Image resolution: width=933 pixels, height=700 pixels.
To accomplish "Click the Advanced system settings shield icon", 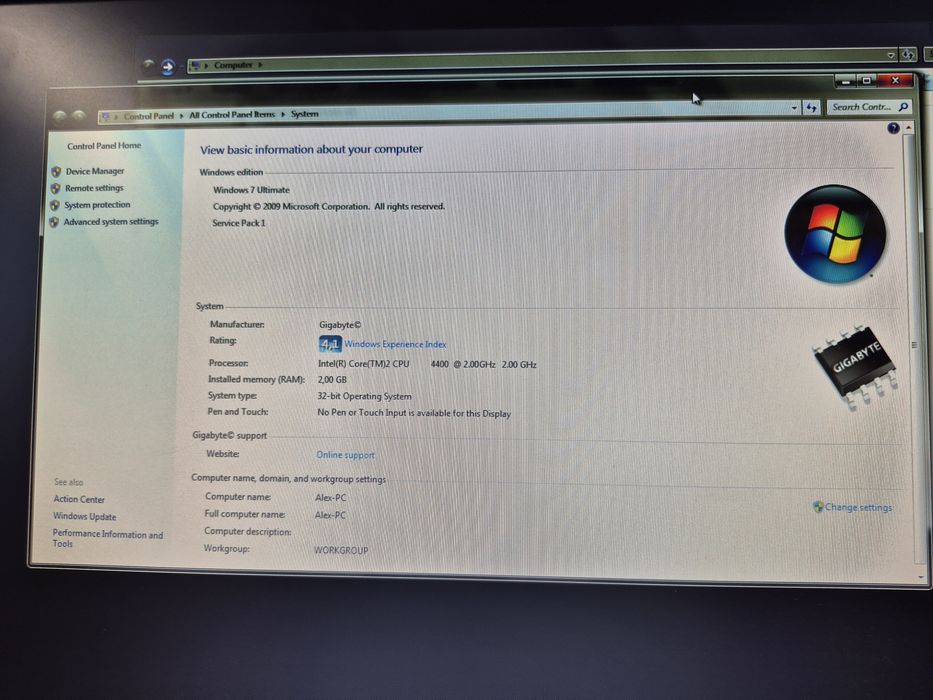I will tap(54, 222).
